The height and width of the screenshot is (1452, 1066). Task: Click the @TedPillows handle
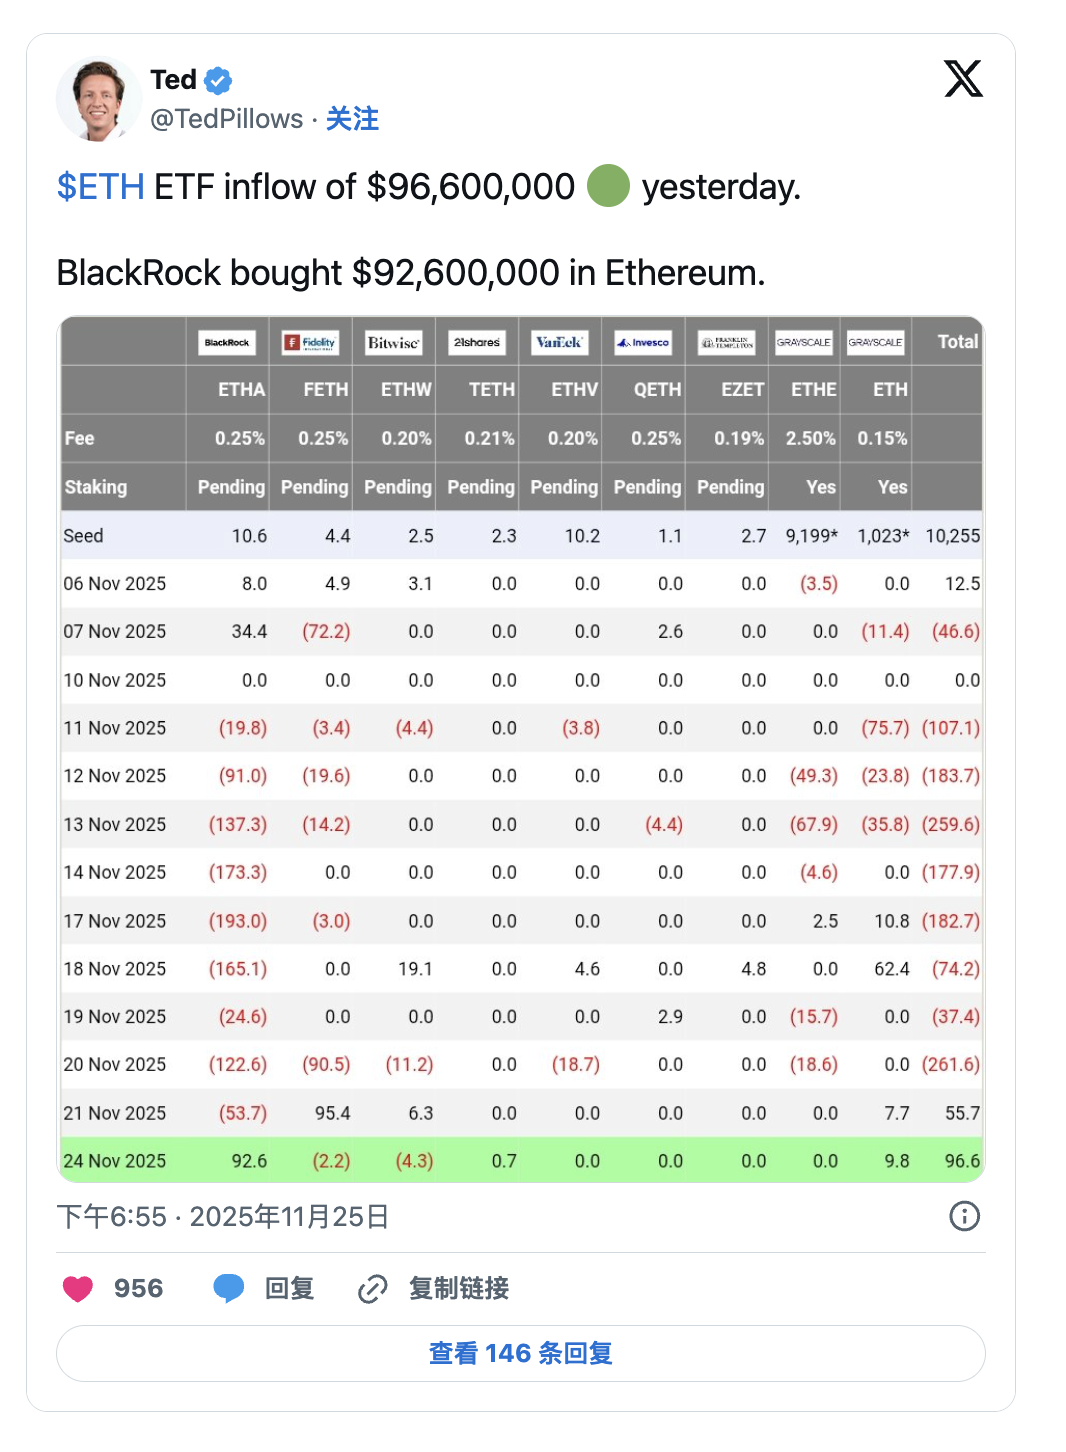226,119
